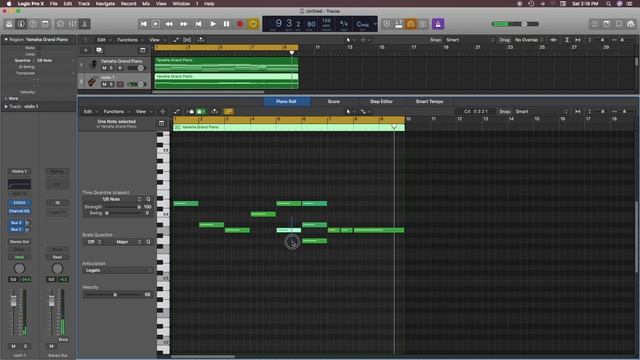Open the Library button in control bar
Screen dimensions: 640x360
click(9, 24)
